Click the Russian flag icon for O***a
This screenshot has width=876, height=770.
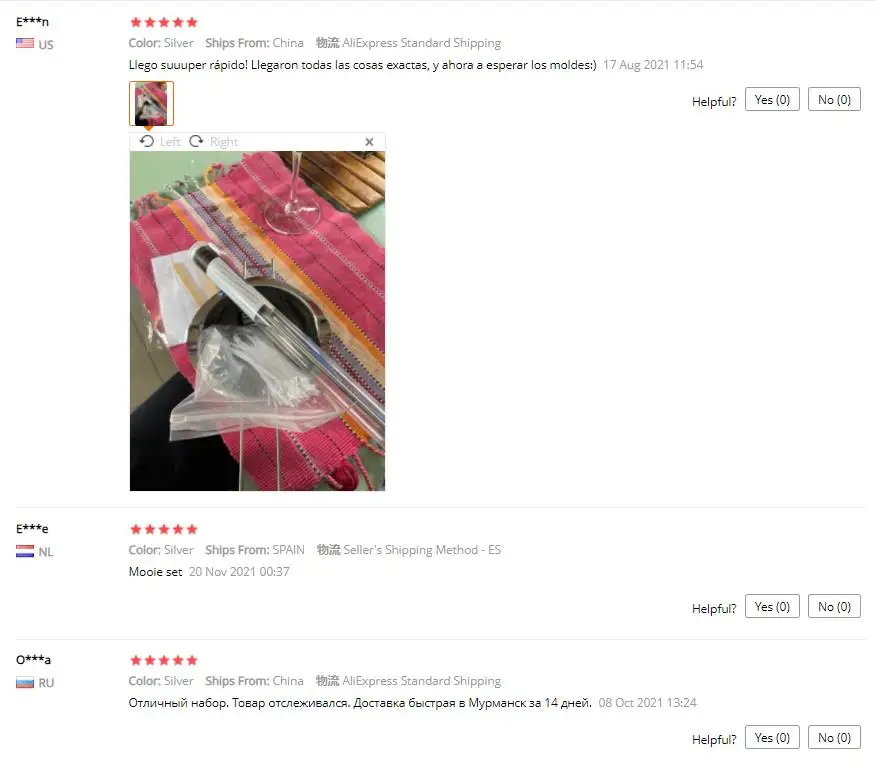(25, 682)
